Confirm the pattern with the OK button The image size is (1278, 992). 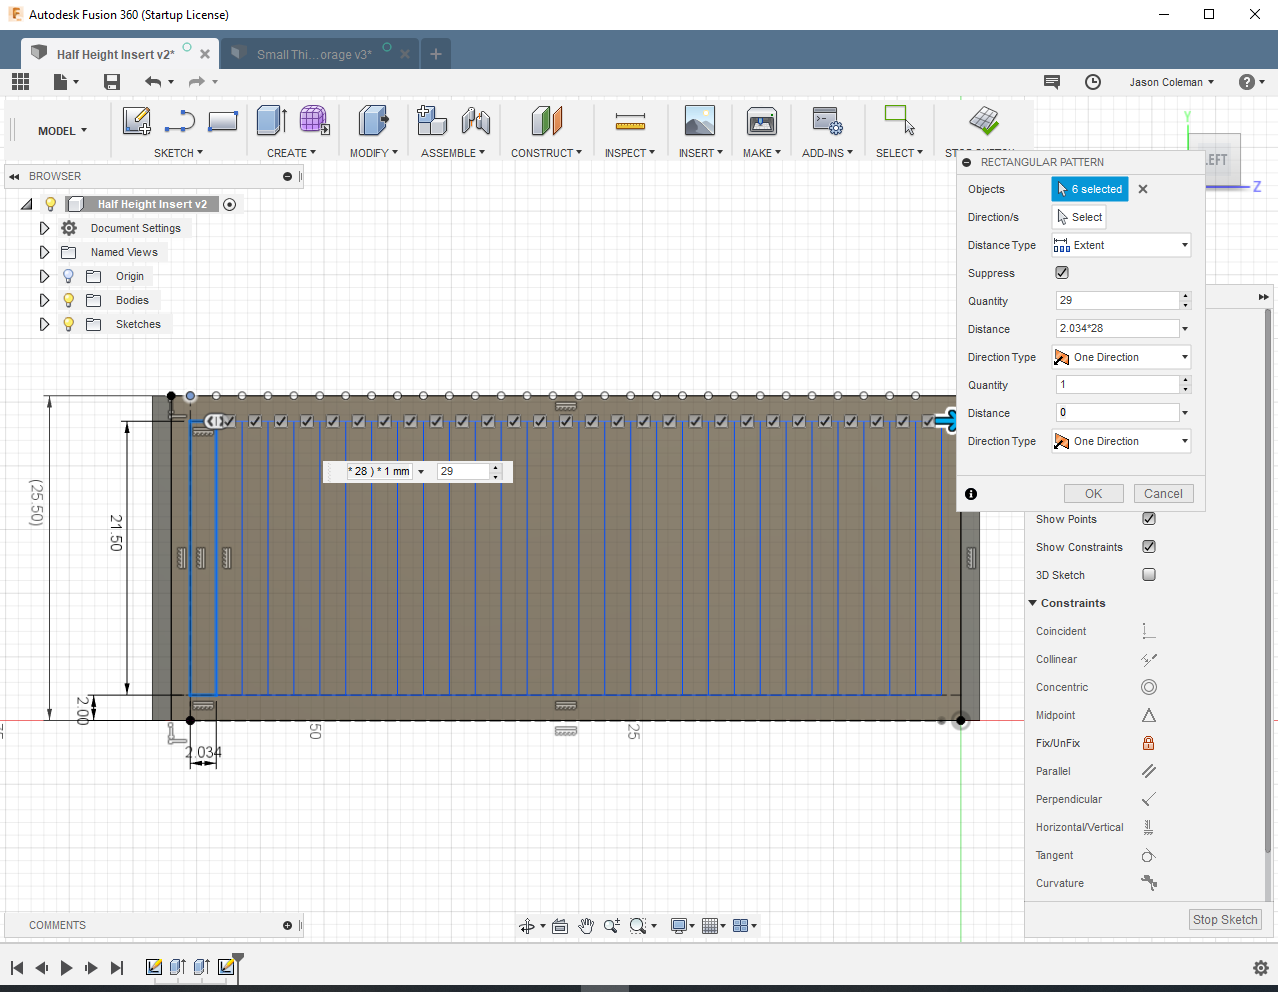click(1093, 493)
